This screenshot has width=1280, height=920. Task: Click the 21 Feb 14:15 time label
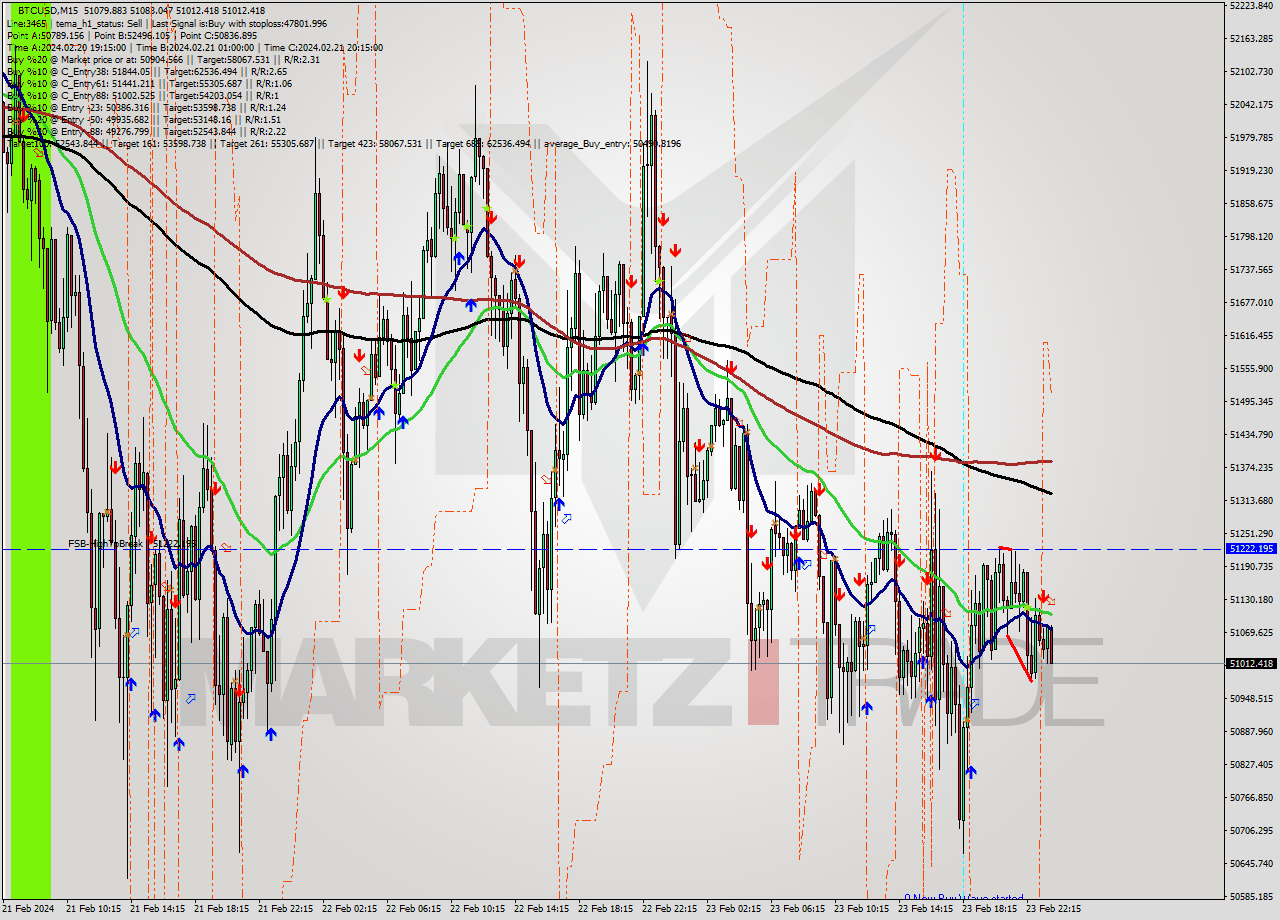[x=157, y=909]
